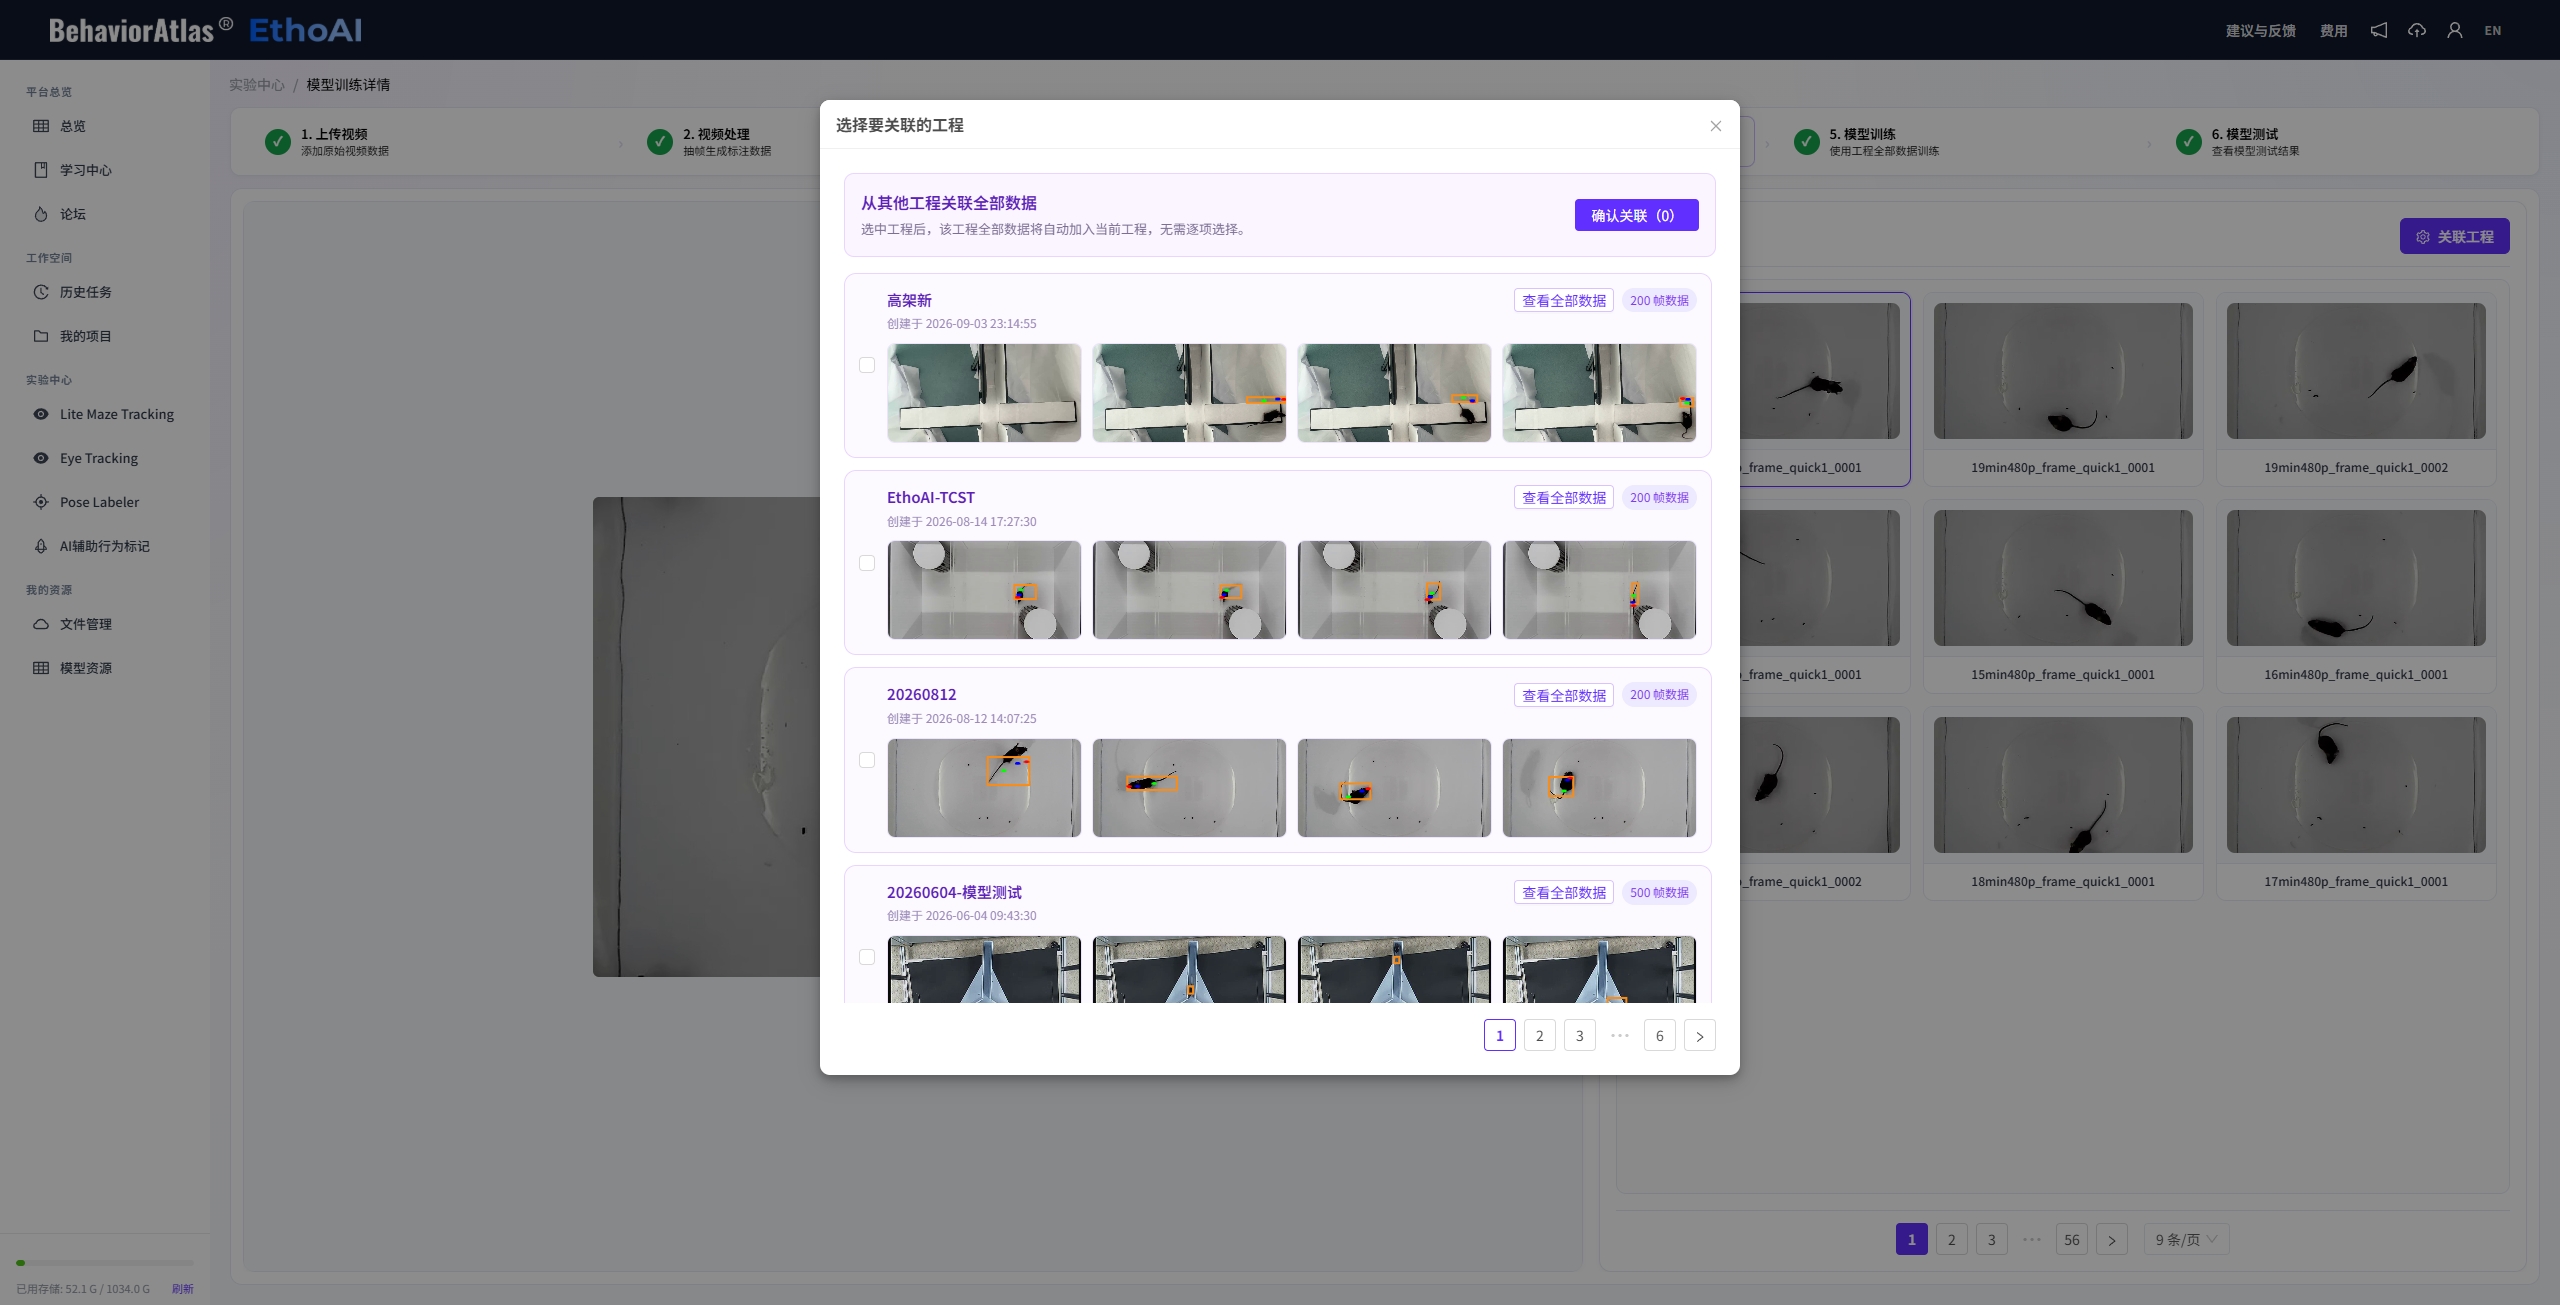2560x1305 pixels.
Task: Click the 关联工程 button
Action: coord(2455,237)
